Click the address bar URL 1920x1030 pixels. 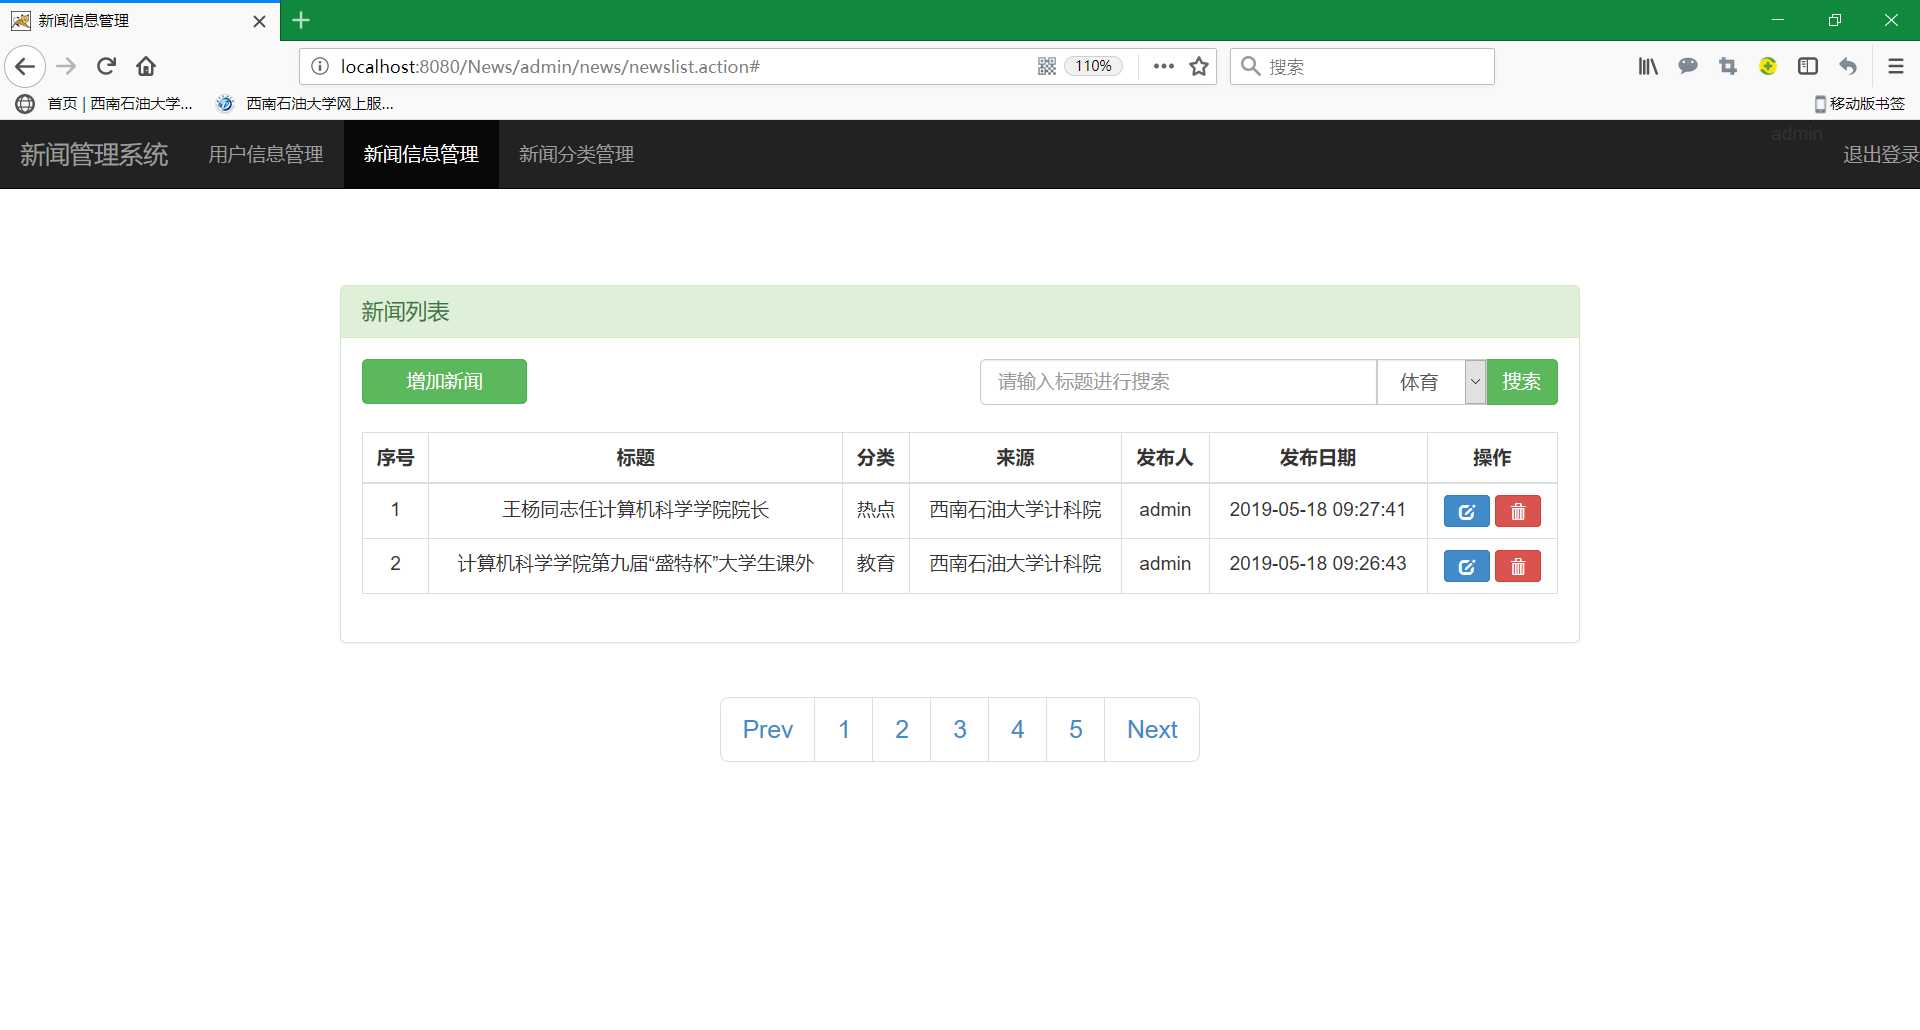(x=550, y=67)
